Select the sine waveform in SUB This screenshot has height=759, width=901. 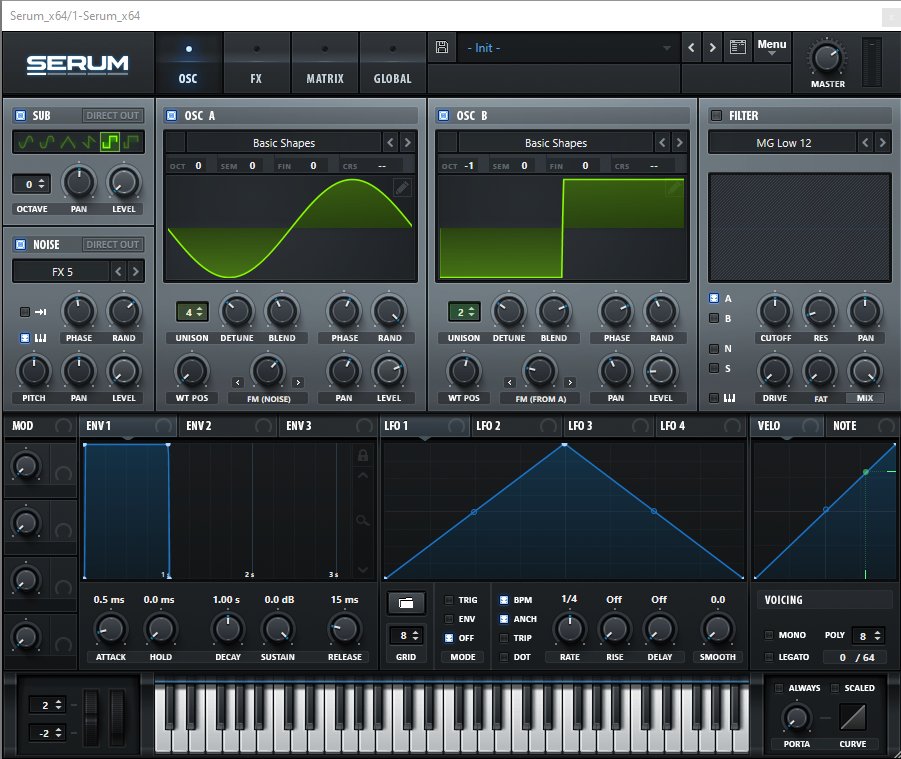point(26,142)
